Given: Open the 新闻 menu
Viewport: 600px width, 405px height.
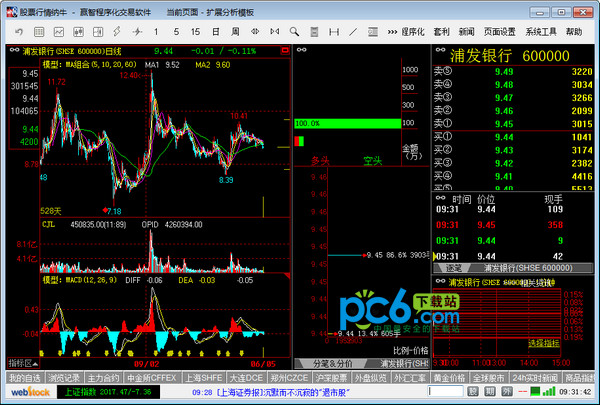Looking at the screenshot, I should [466, 32].
